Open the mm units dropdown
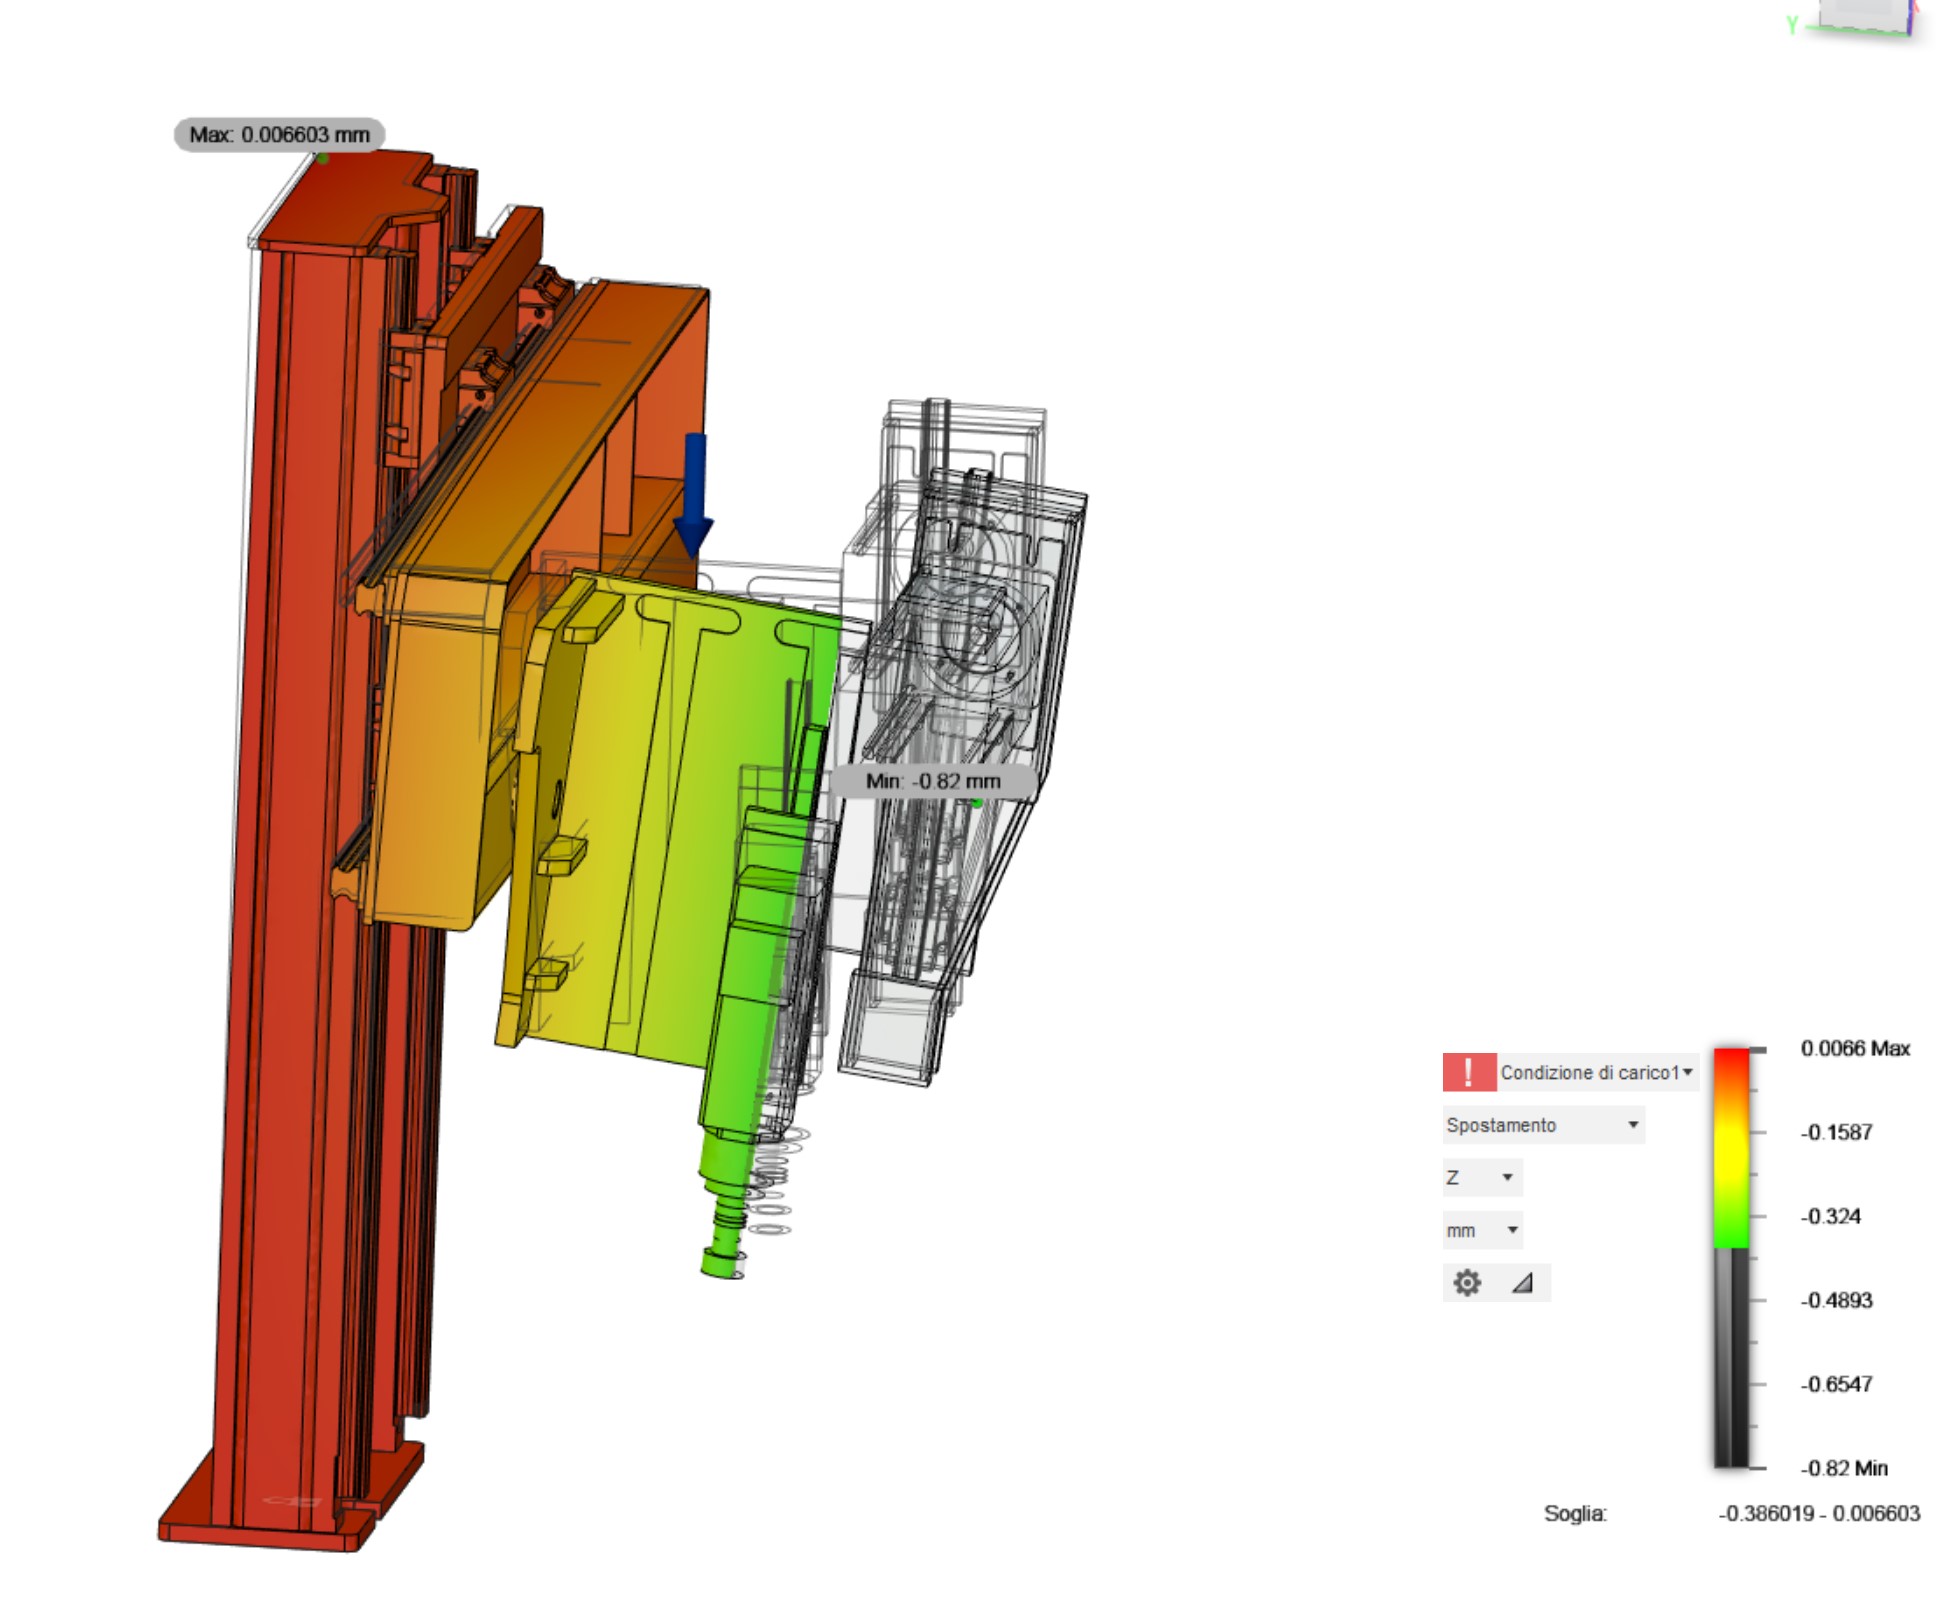This screenshot has height=1610, width=1954. 1482,1230
